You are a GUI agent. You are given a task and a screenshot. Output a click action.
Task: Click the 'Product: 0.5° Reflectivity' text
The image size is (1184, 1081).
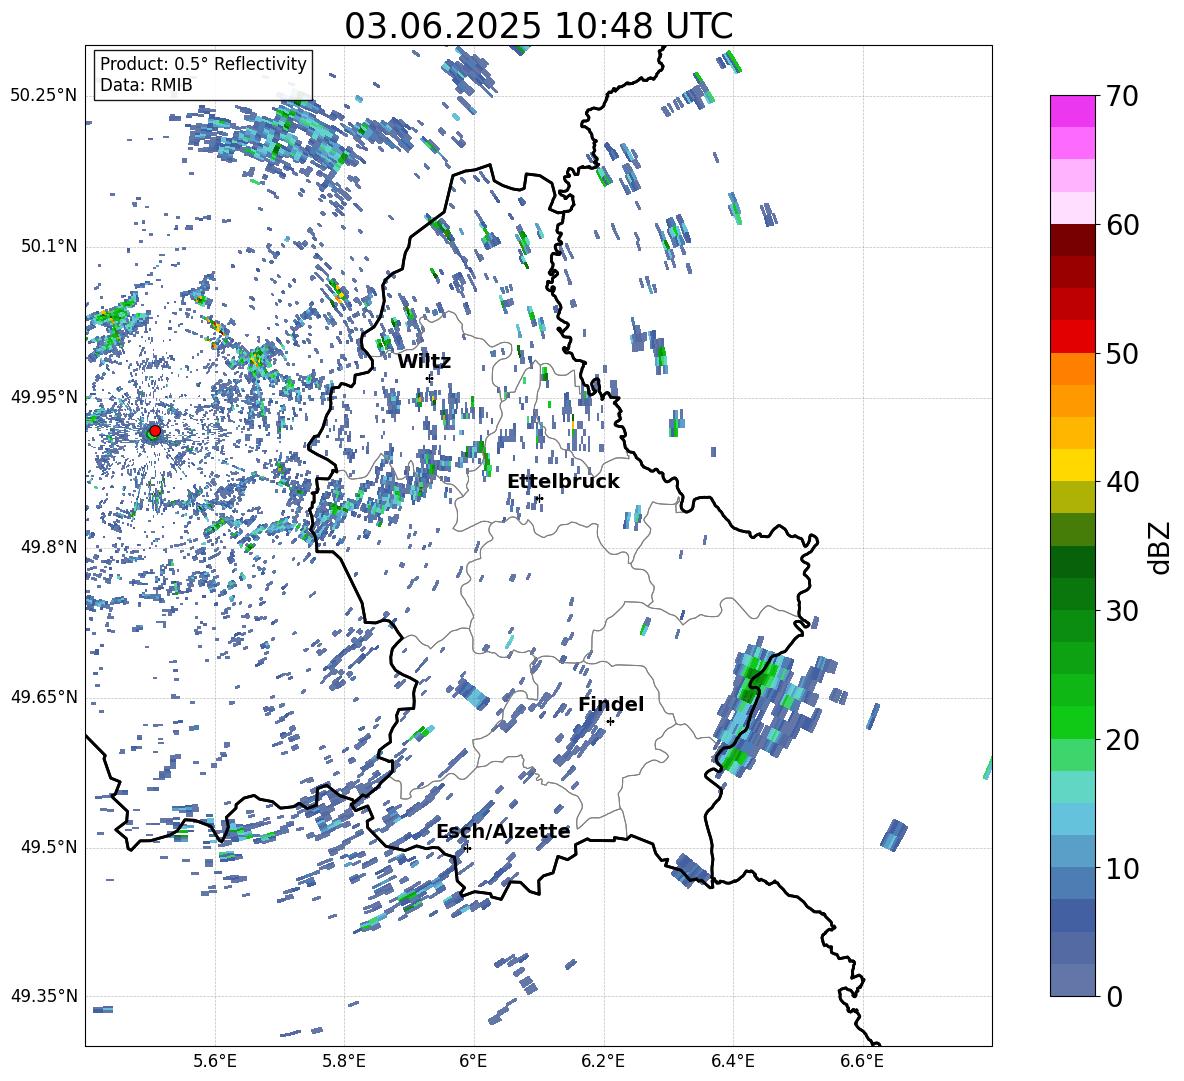click(203, 63)
